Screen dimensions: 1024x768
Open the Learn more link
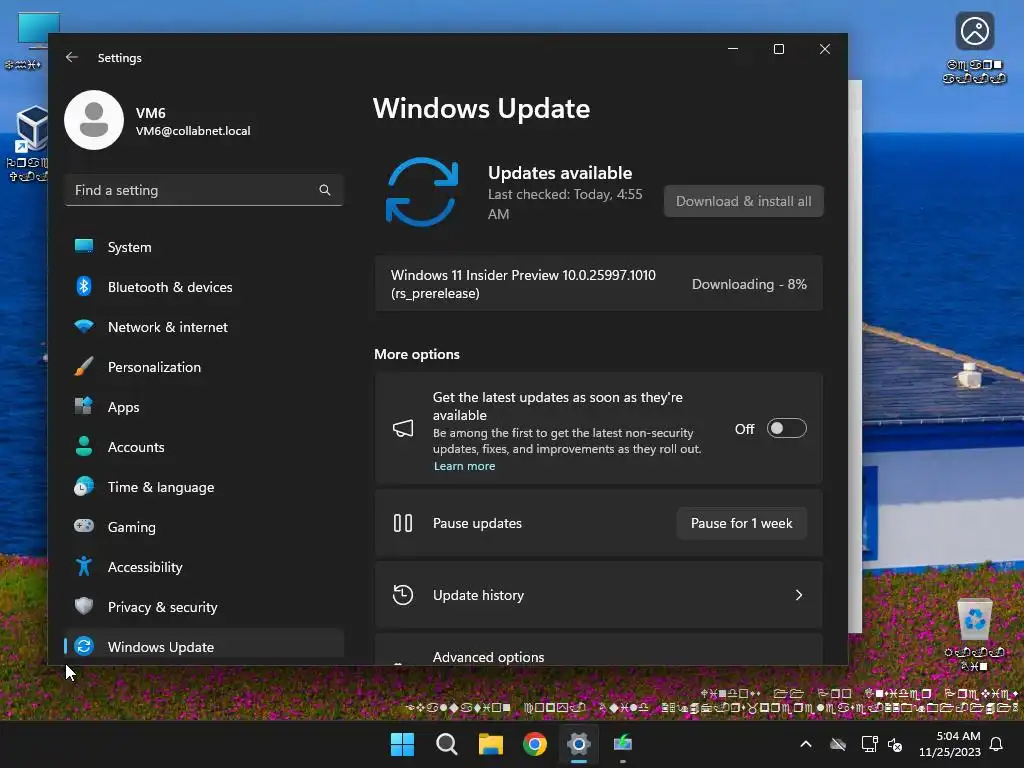click(x=464, y=466)
